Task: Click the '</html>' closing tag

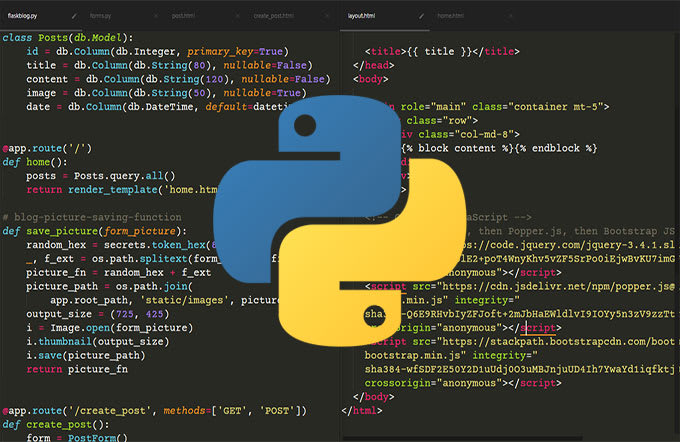Action: tap(362, 411)
